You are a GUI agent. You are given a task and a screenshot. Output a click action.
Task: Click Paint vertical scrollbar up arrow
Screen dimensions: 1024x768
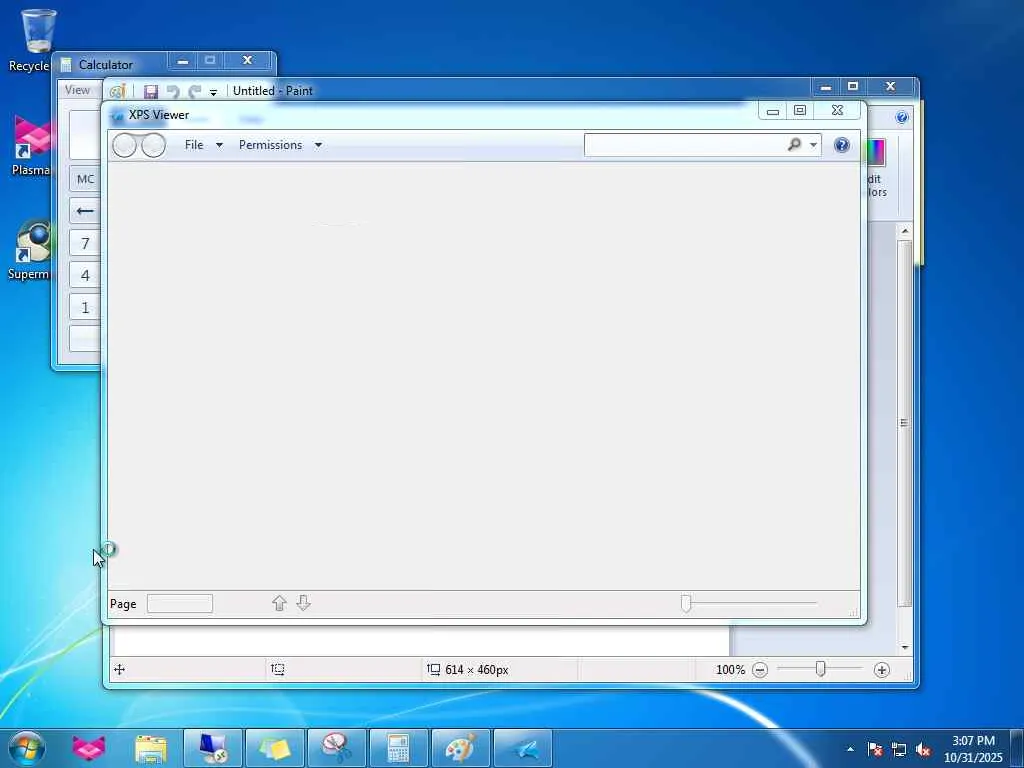904,231
